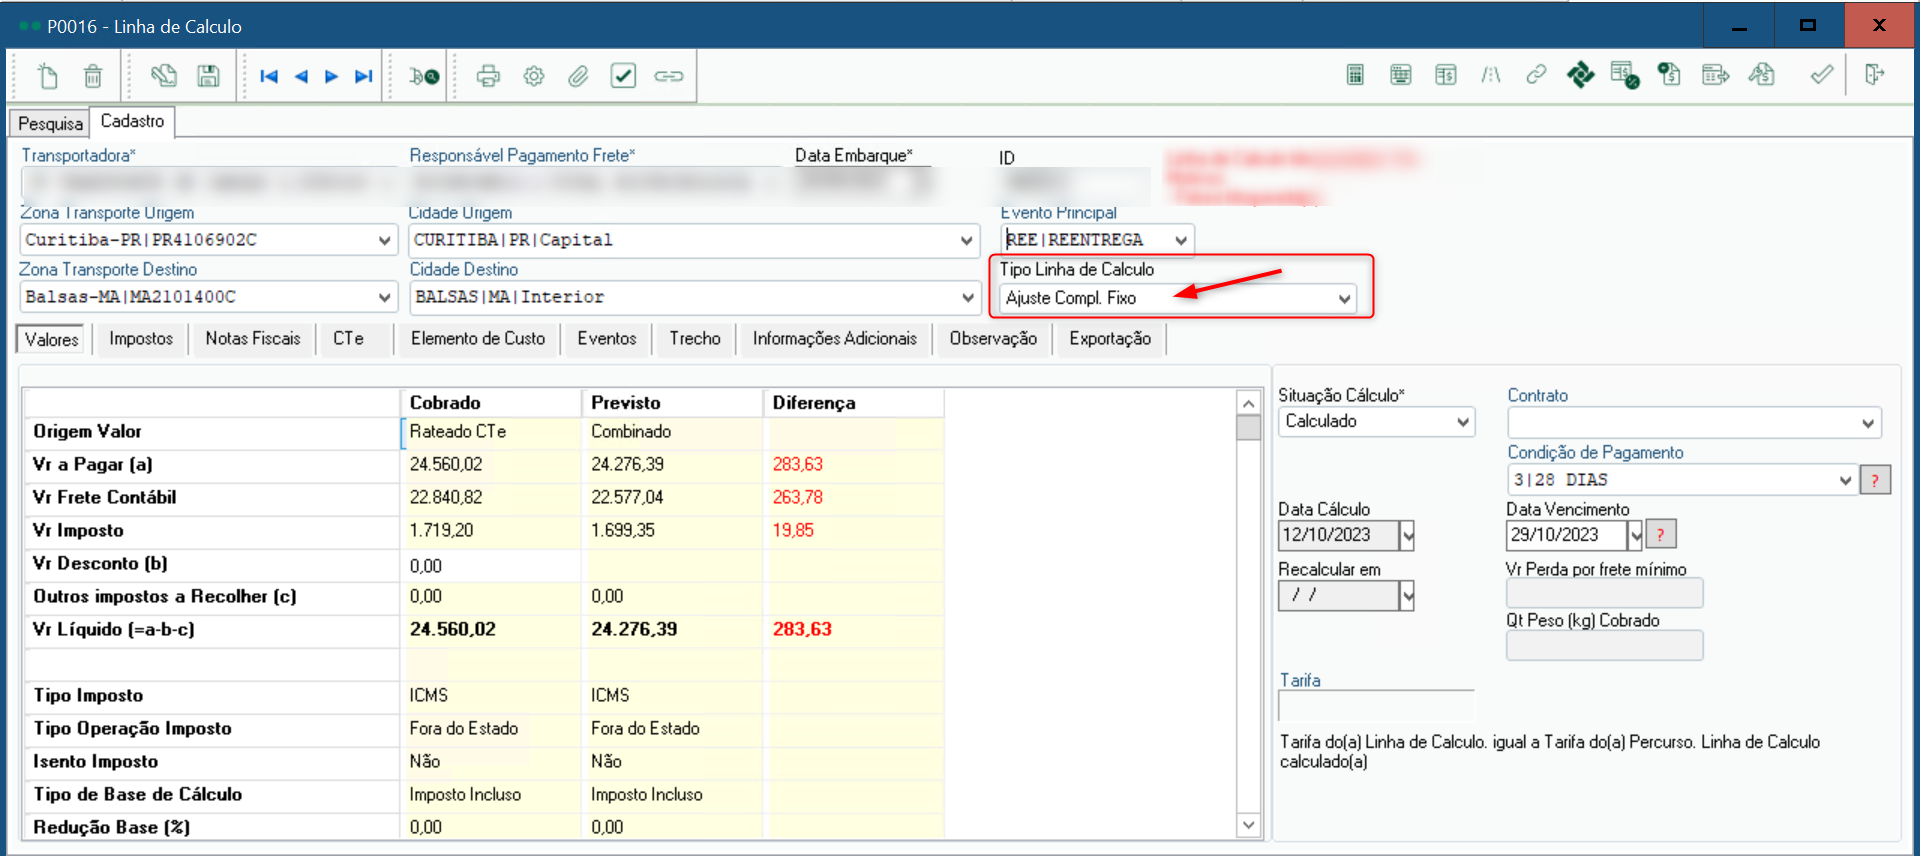The image size is (1920, 856).
Task: Open Recalcular em date picker arrow
Action: click(1407, 596)
